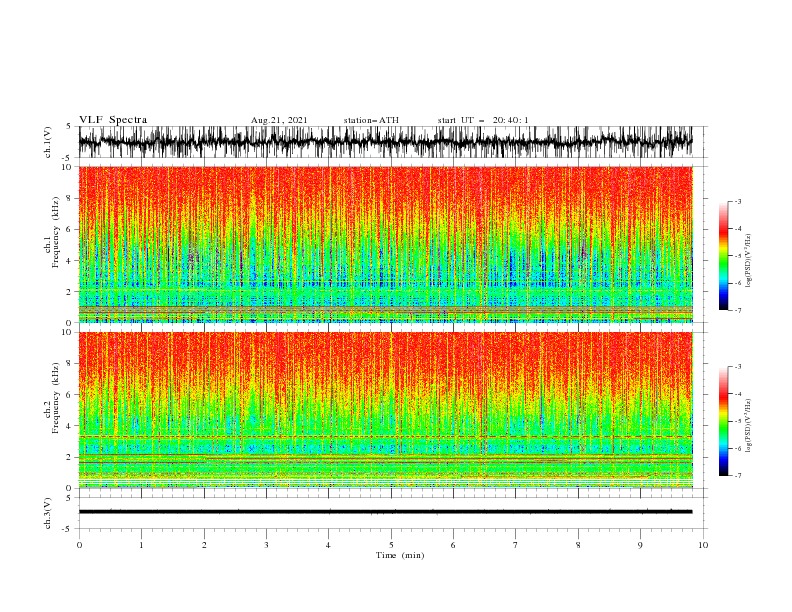Click the 'Time (min)' axis label

(400, 555)
